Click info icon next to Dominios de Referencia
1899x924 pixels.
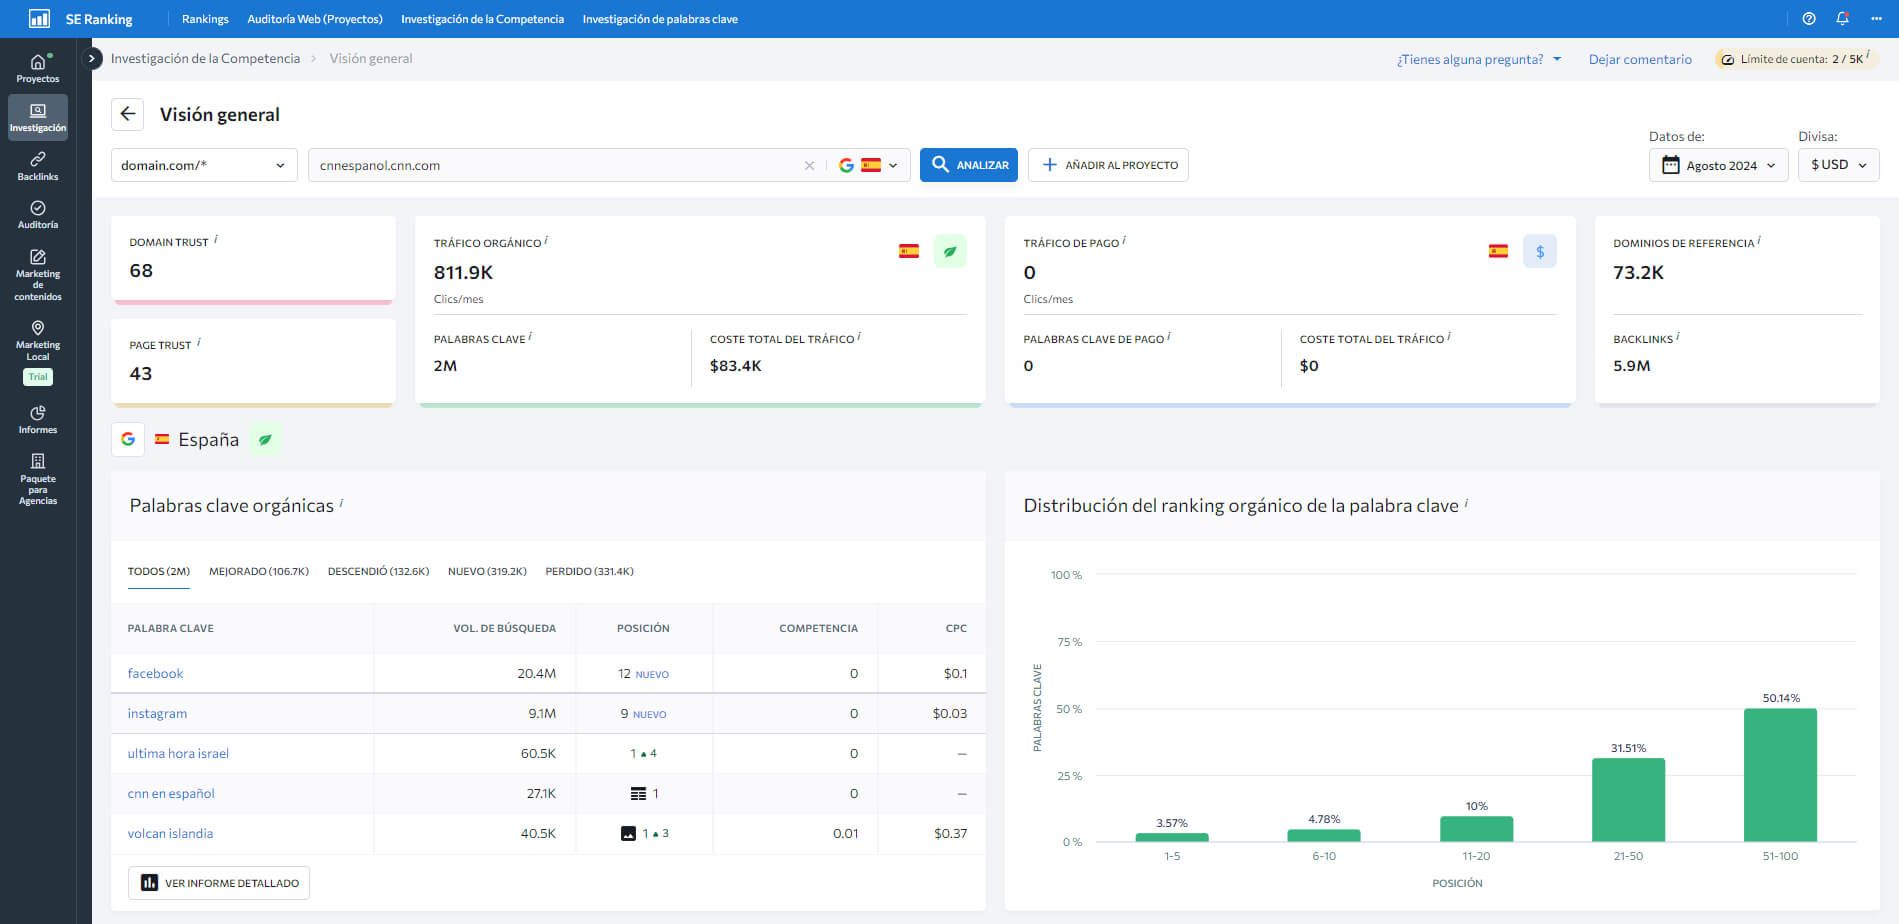[1759, 240]
